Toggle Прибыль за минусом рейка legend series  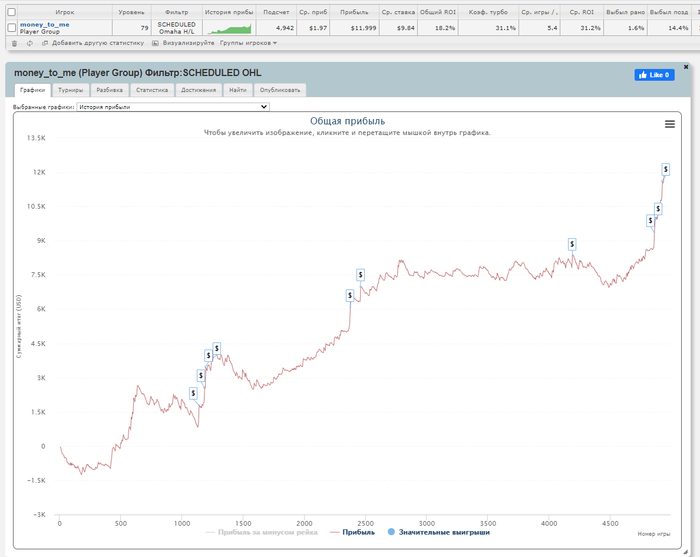point(262,532)
